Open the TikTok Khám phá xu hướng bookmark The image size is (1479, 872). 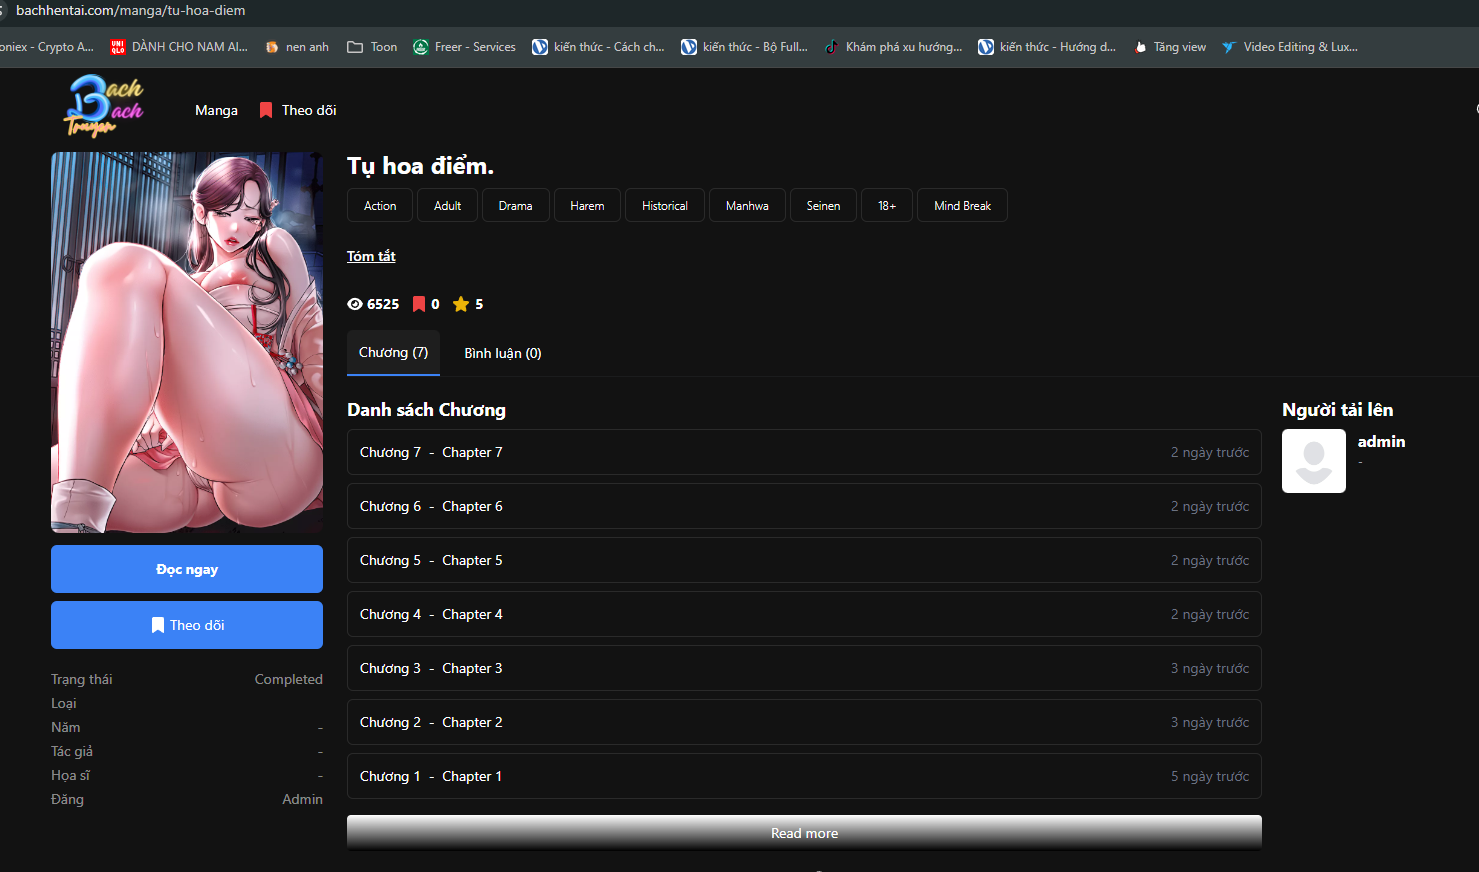[x=893, y=47]
